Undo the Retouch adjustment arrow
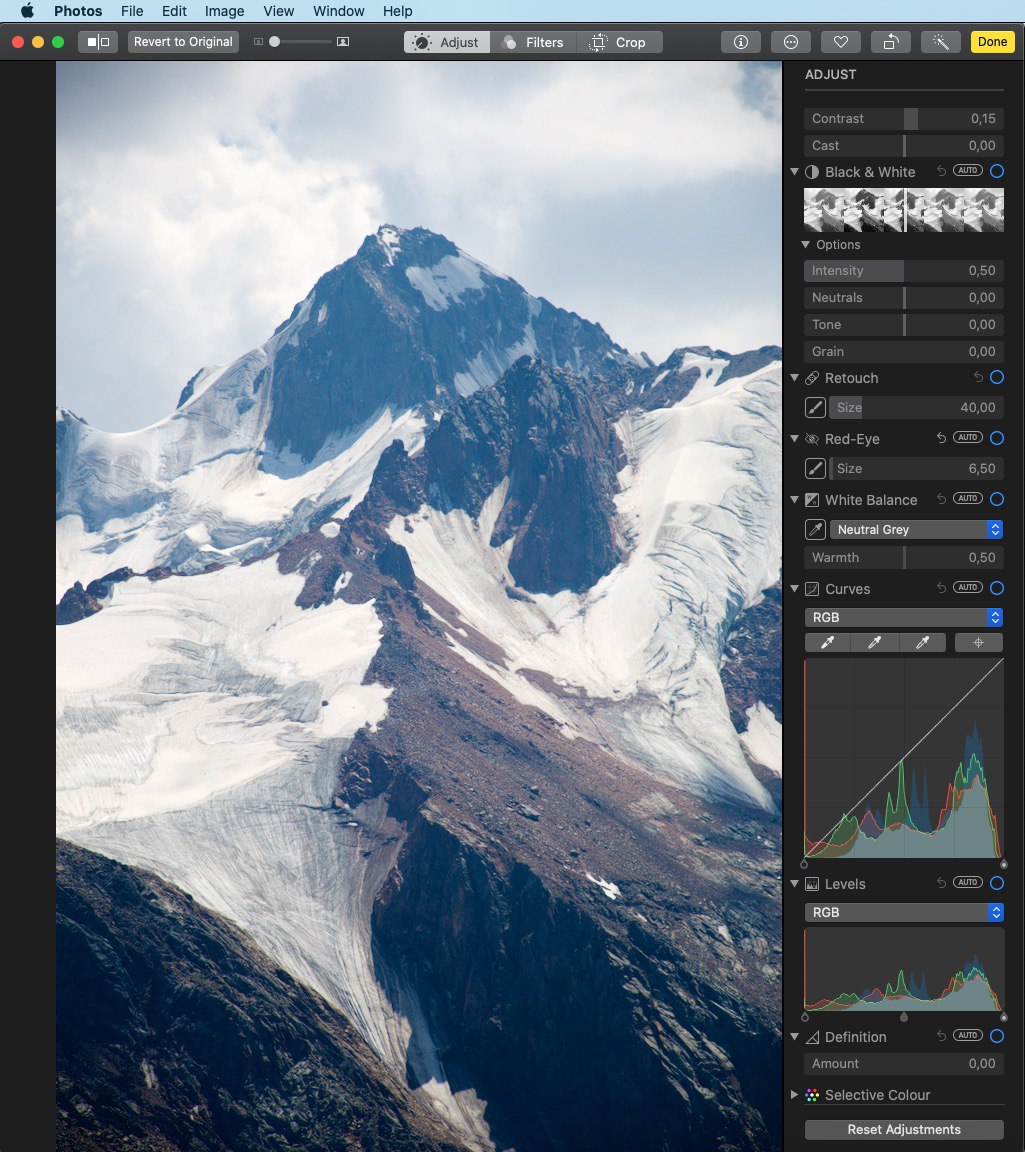The width and height of the screenshot is (1025, 1152). click(978, 377)
